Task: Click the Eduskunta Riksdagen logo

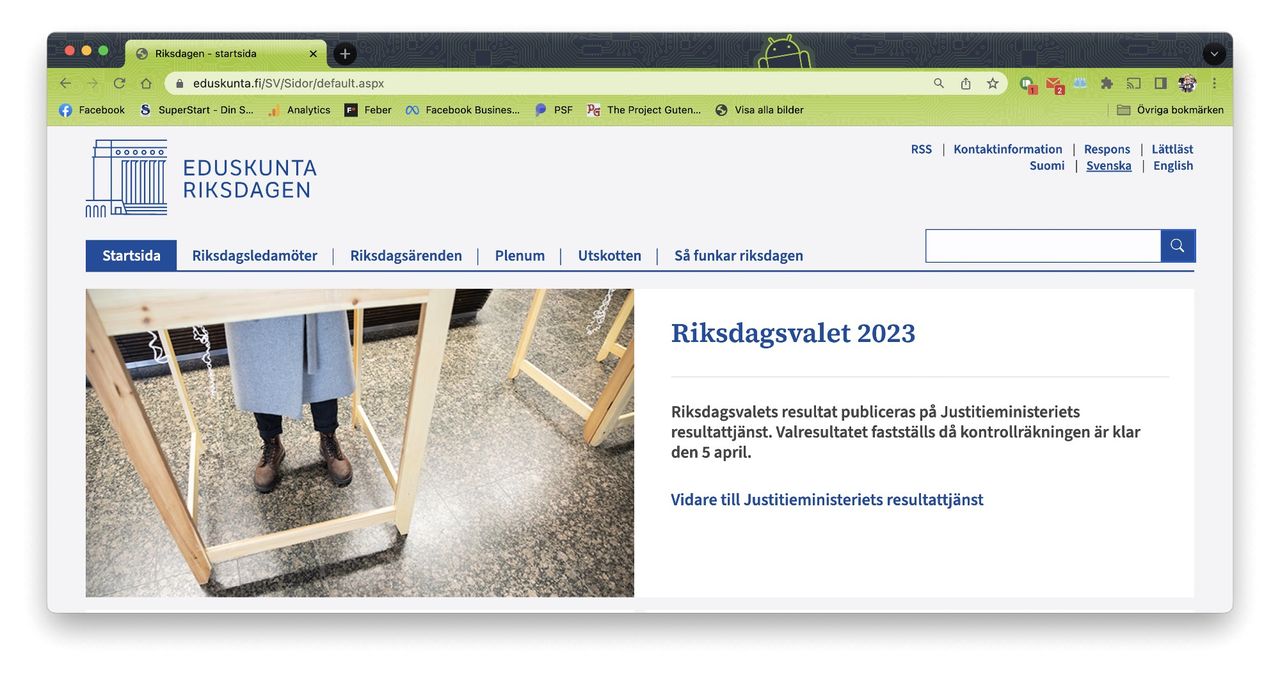Action: [200, 178]
